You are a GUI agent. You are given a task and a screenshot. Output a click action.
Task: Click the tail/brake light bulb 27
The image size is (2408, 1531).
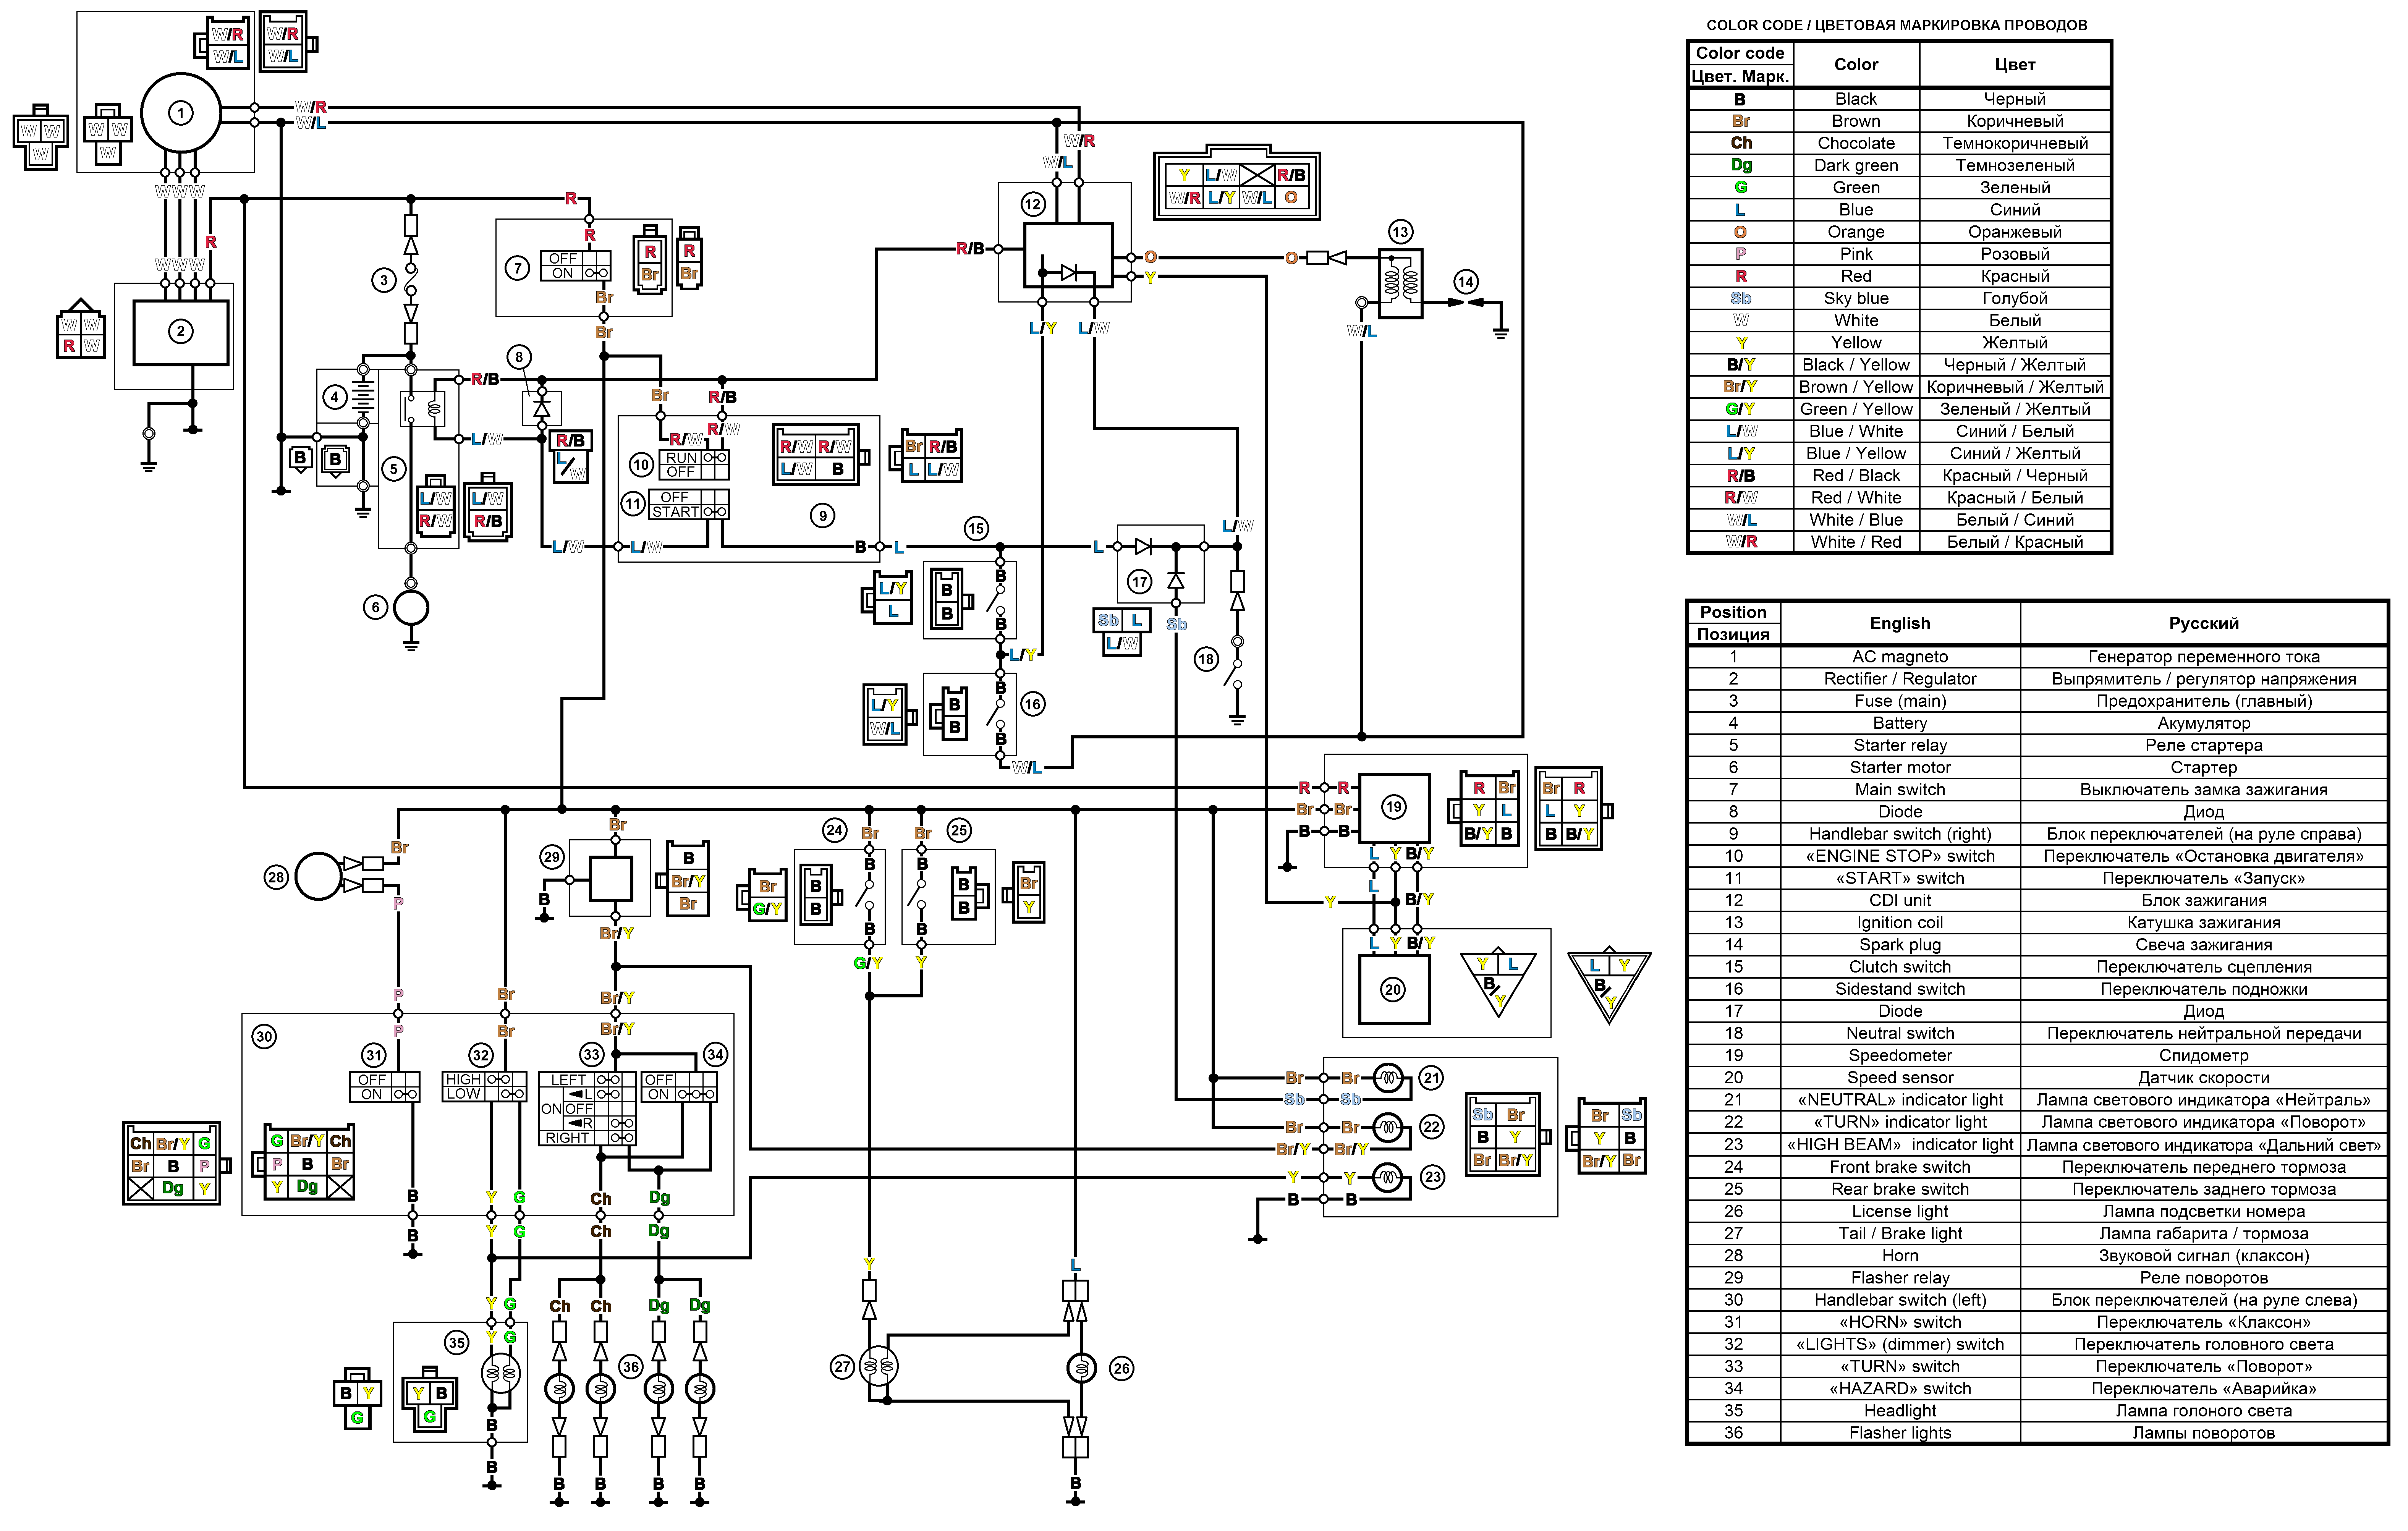tap(879, 1366)
